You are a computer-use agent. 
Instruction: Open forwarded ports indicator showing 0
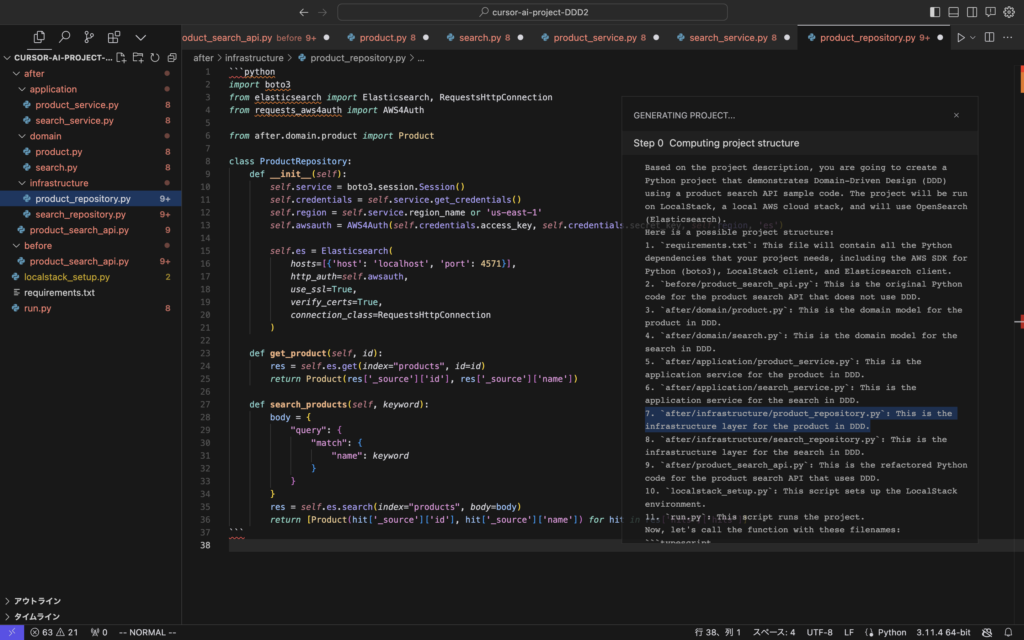tap(99, 632)
